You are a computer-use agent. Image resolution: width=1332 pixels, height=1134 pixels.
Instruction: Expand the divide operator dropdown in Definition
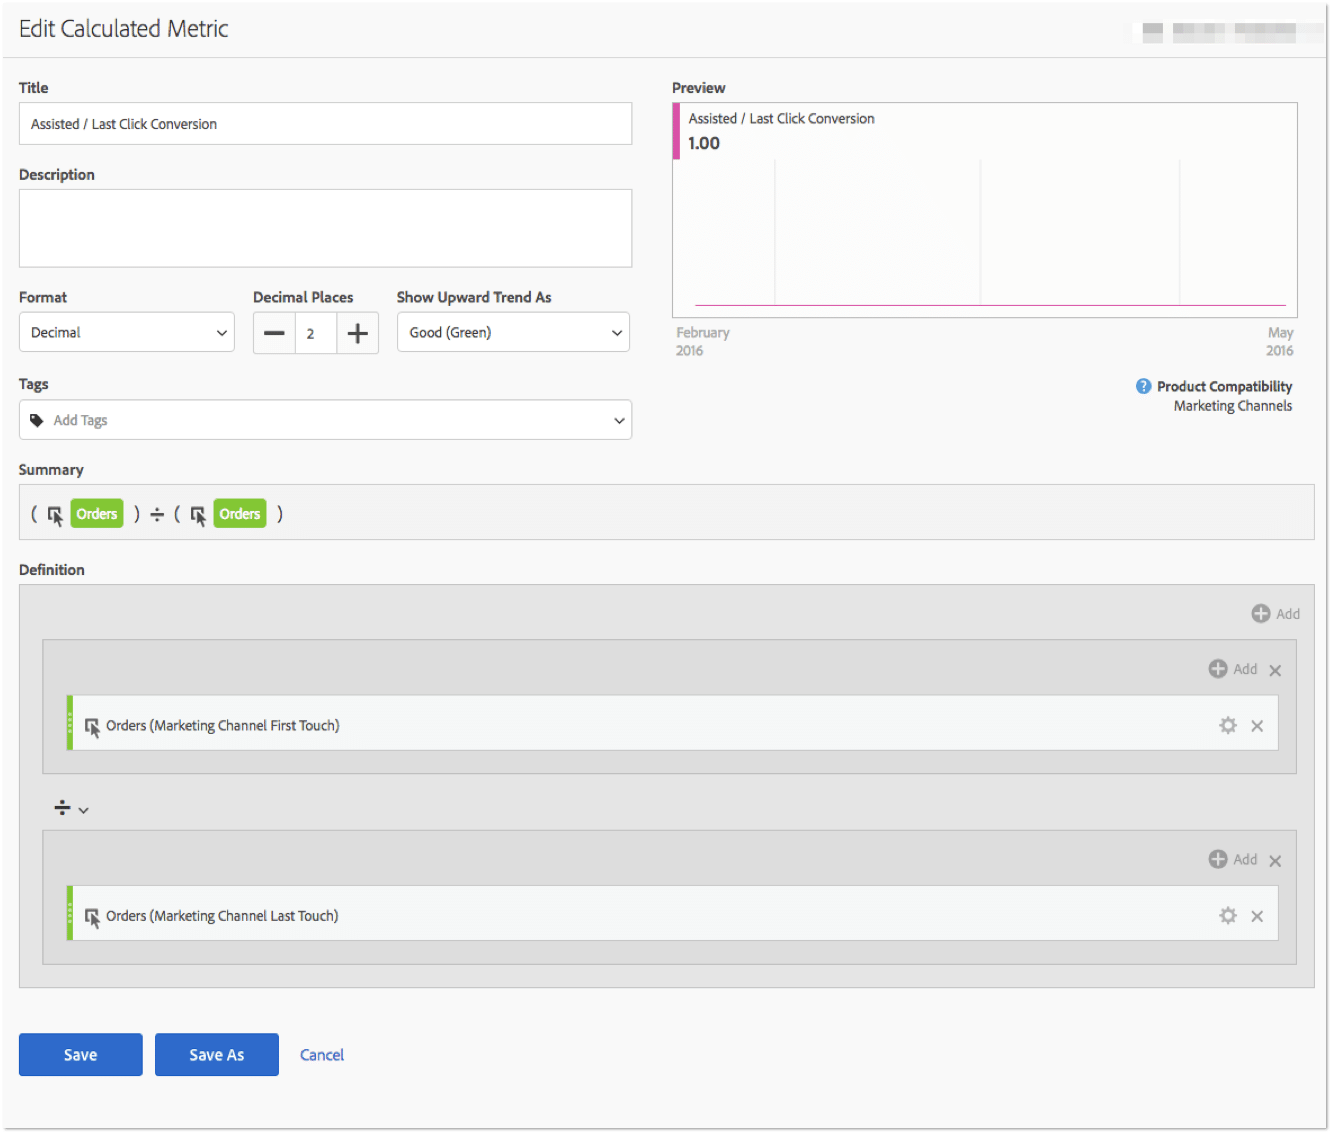(x=84, y=809)
